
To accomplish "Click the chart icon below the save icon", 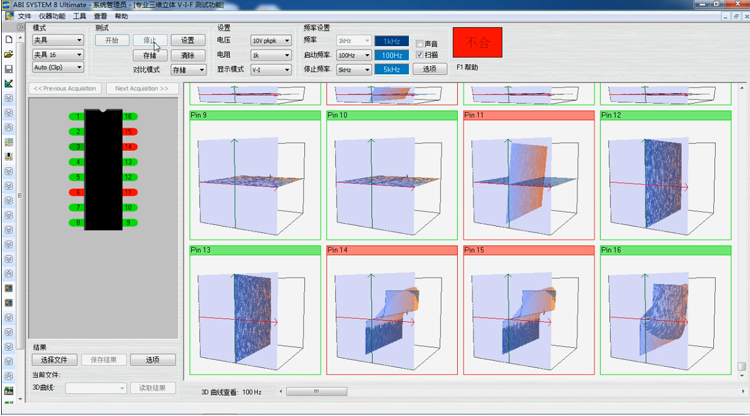I will tap(8, 84).
